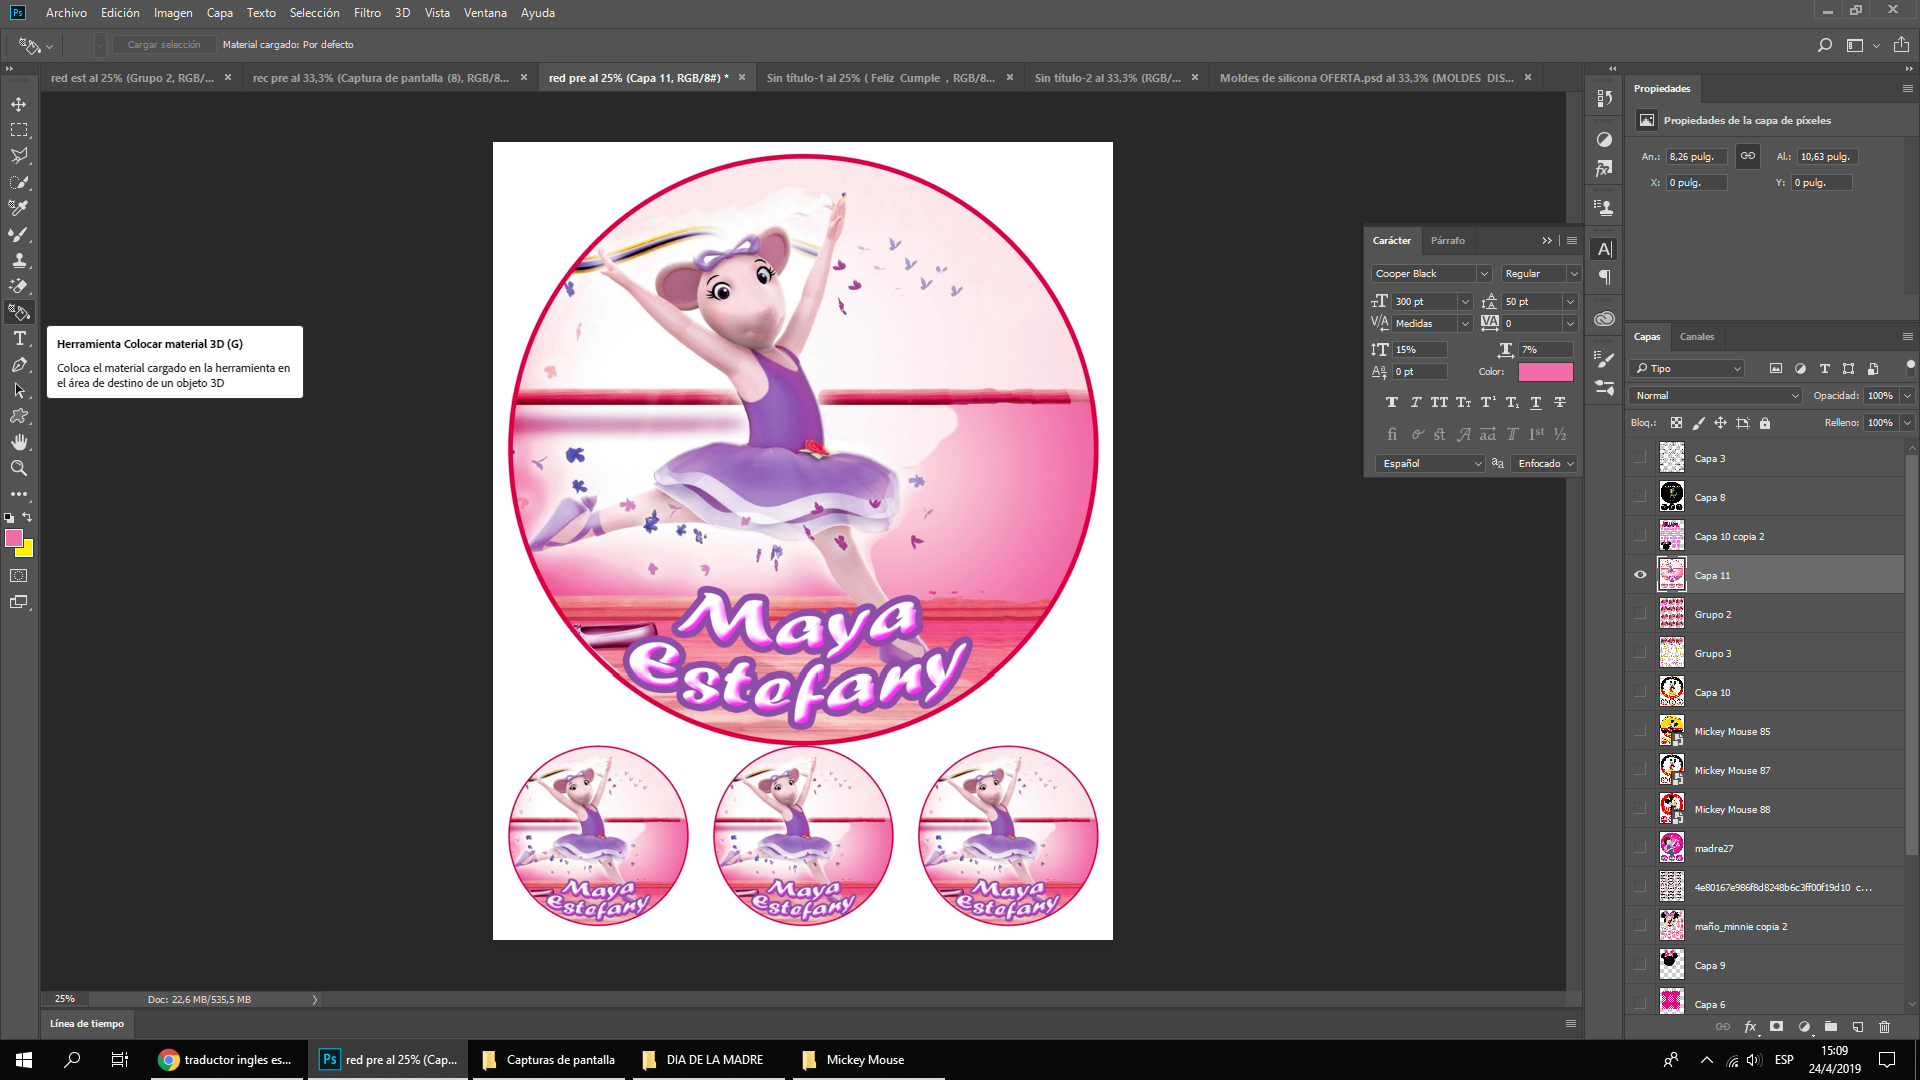Open the Ventana menu
Screen dimensions: 1920x1080
[485, 13]
